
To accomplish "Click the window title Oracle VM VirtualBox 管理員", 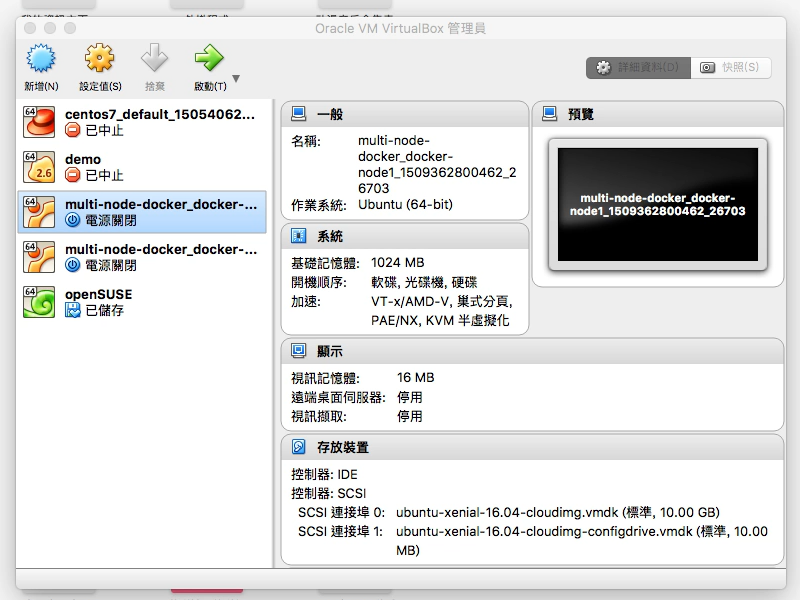I will click(401, 29).
